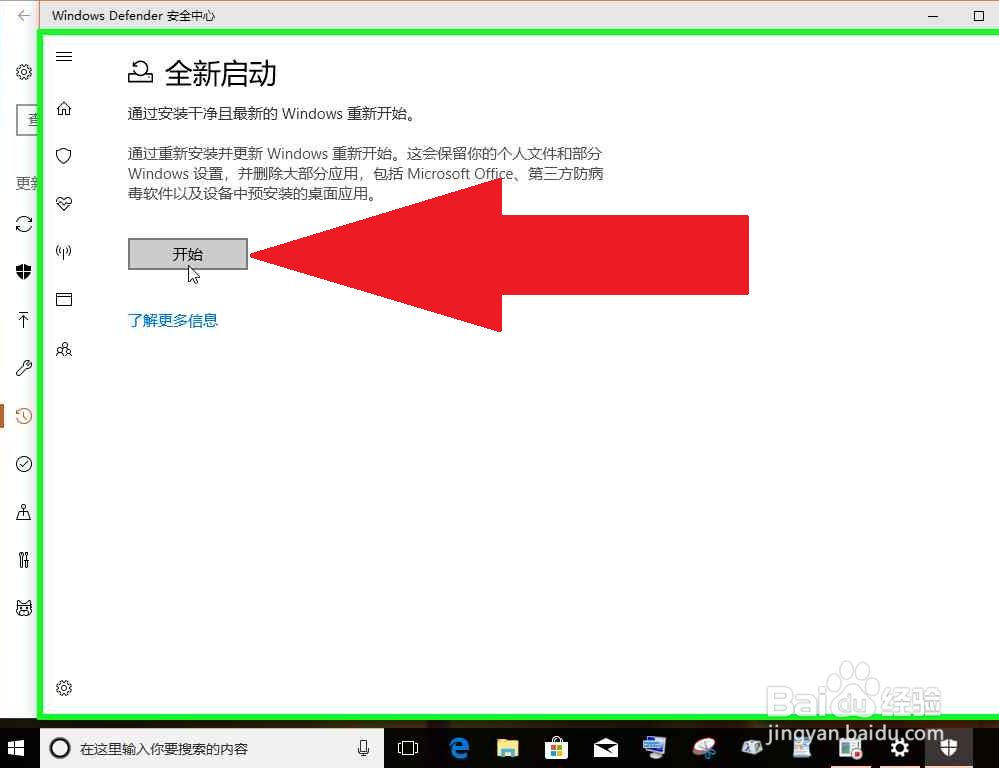This screenshot has height=768, width=999.
Task: Go to the Defender home page icon
Action: point(64,108)
